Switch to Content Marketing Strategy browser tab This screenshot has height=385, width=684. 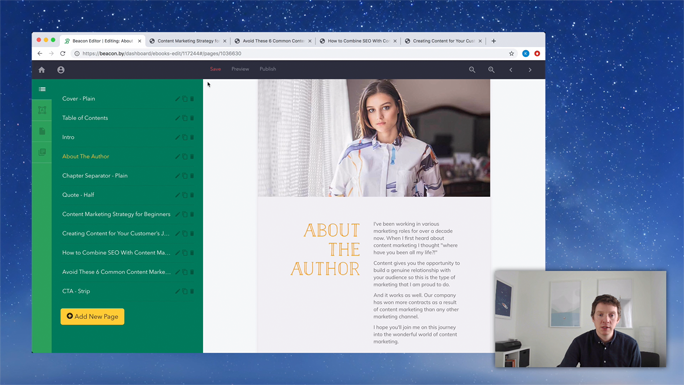(188, 41)
